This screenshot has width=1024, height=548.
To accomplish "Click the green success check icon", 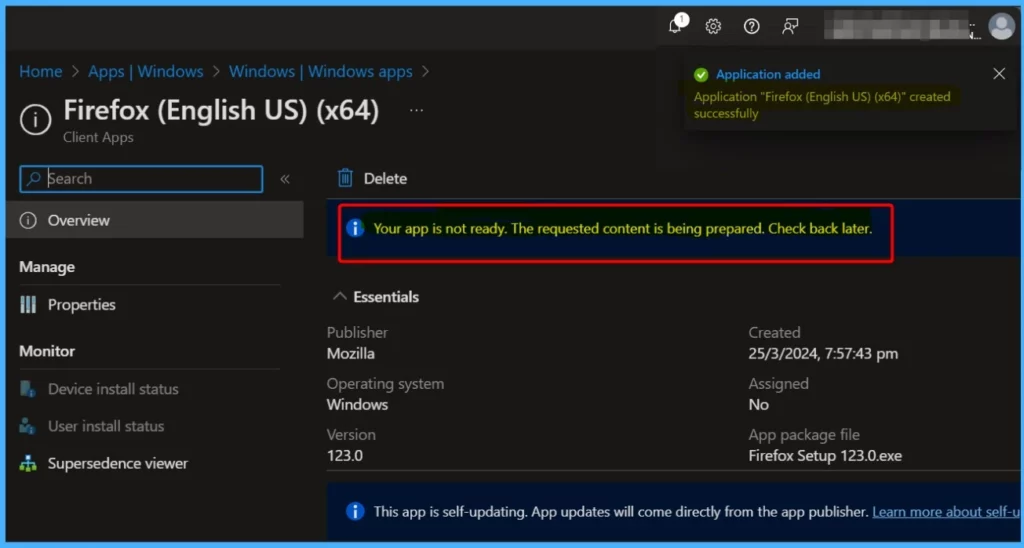I will click(701, 75).
